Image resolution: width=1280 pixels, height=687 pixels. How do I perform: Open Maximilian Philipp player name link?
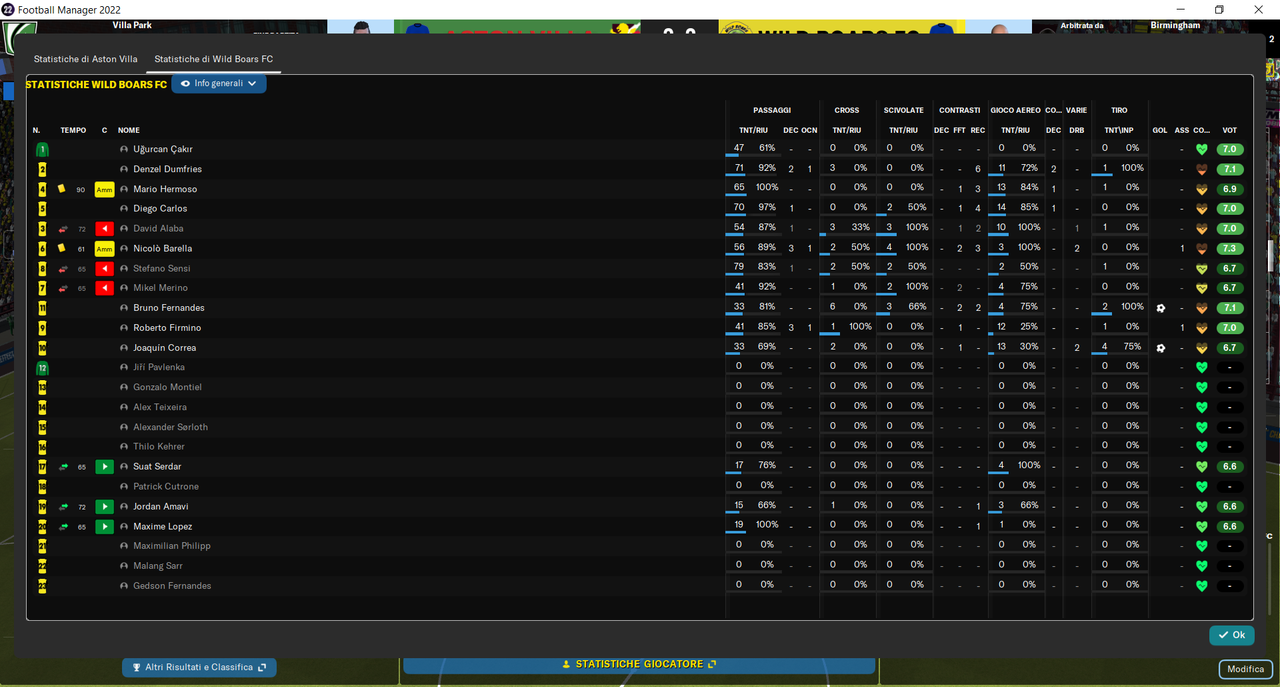pos(172,546)
